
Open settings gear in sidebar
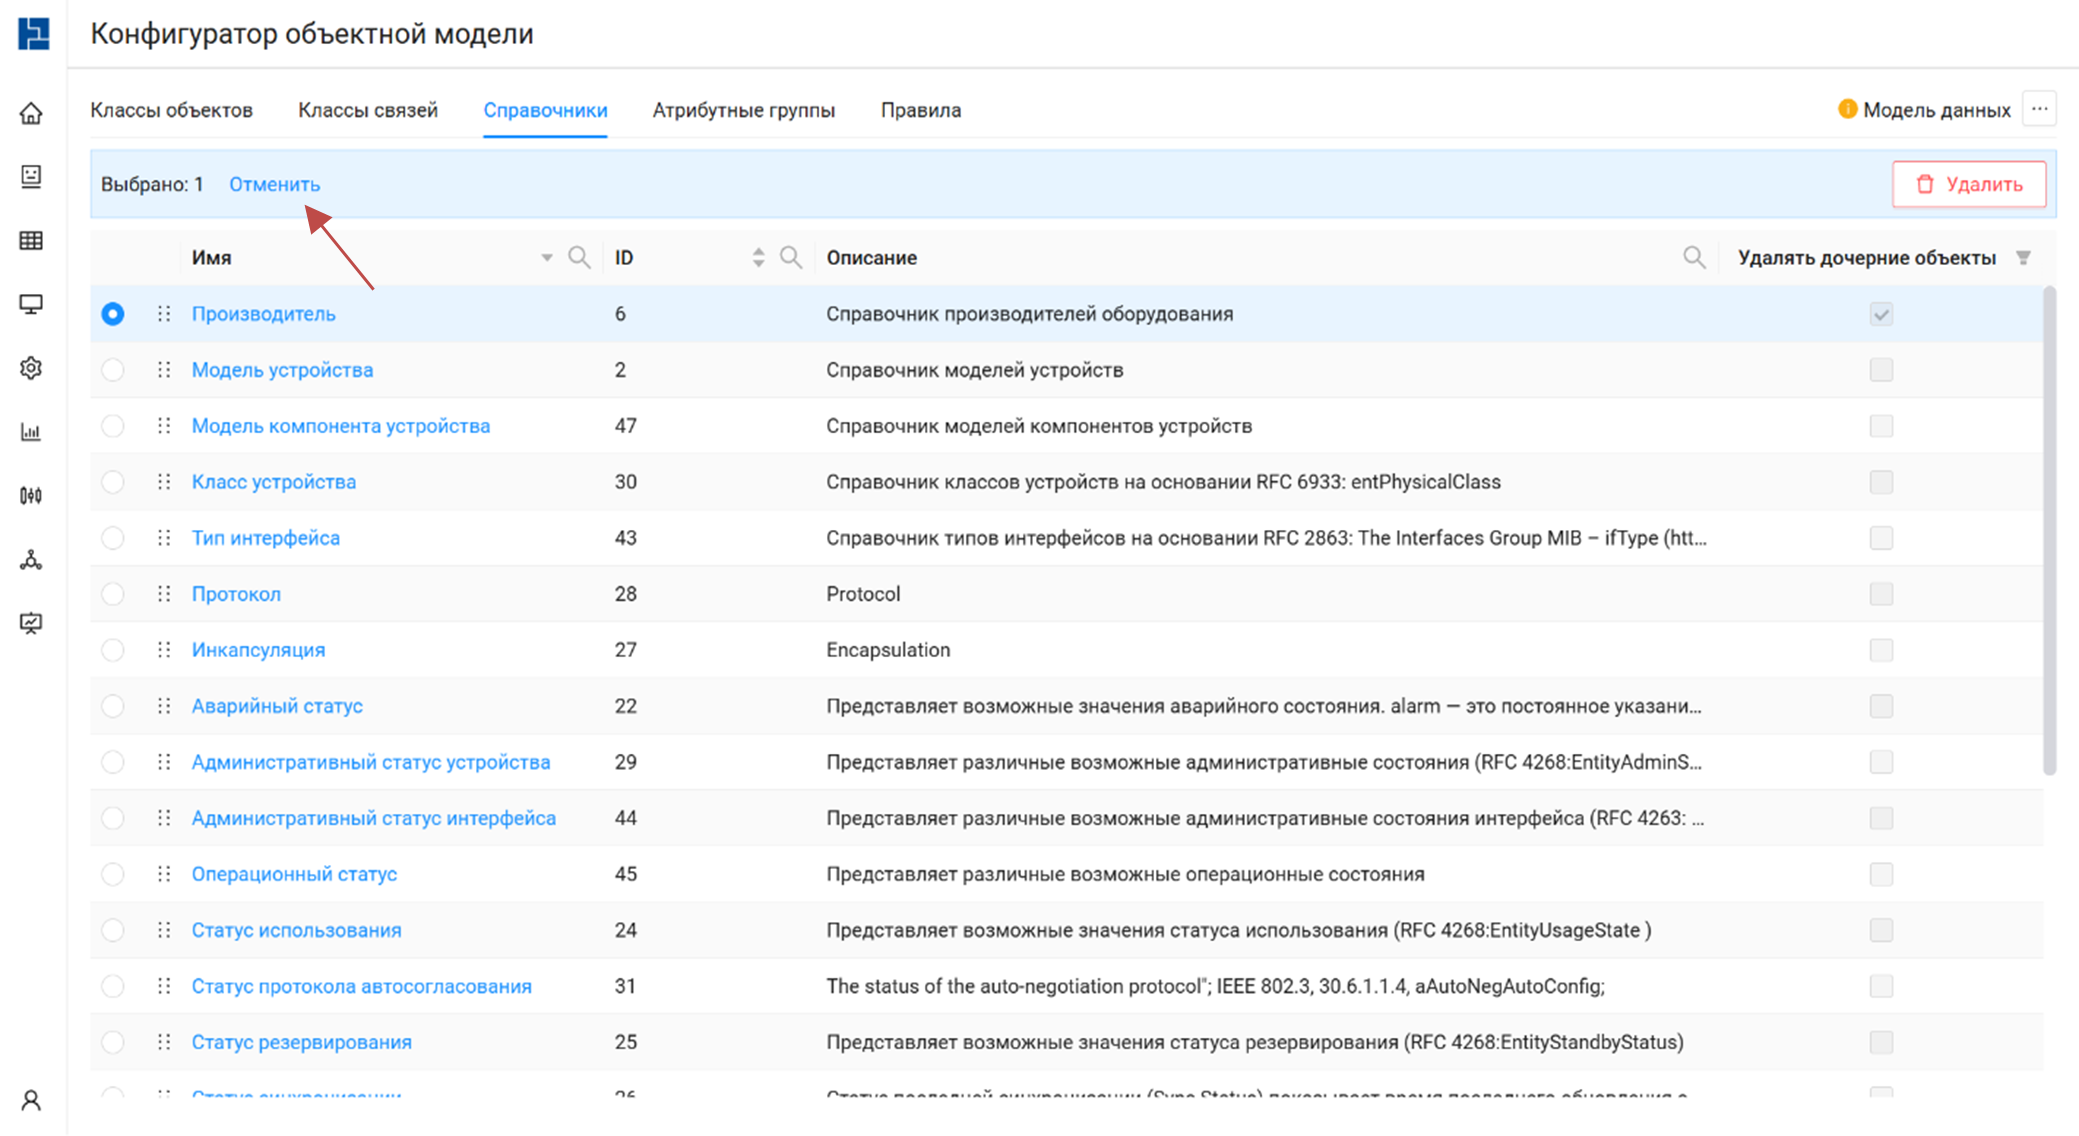tap(31, 368)
